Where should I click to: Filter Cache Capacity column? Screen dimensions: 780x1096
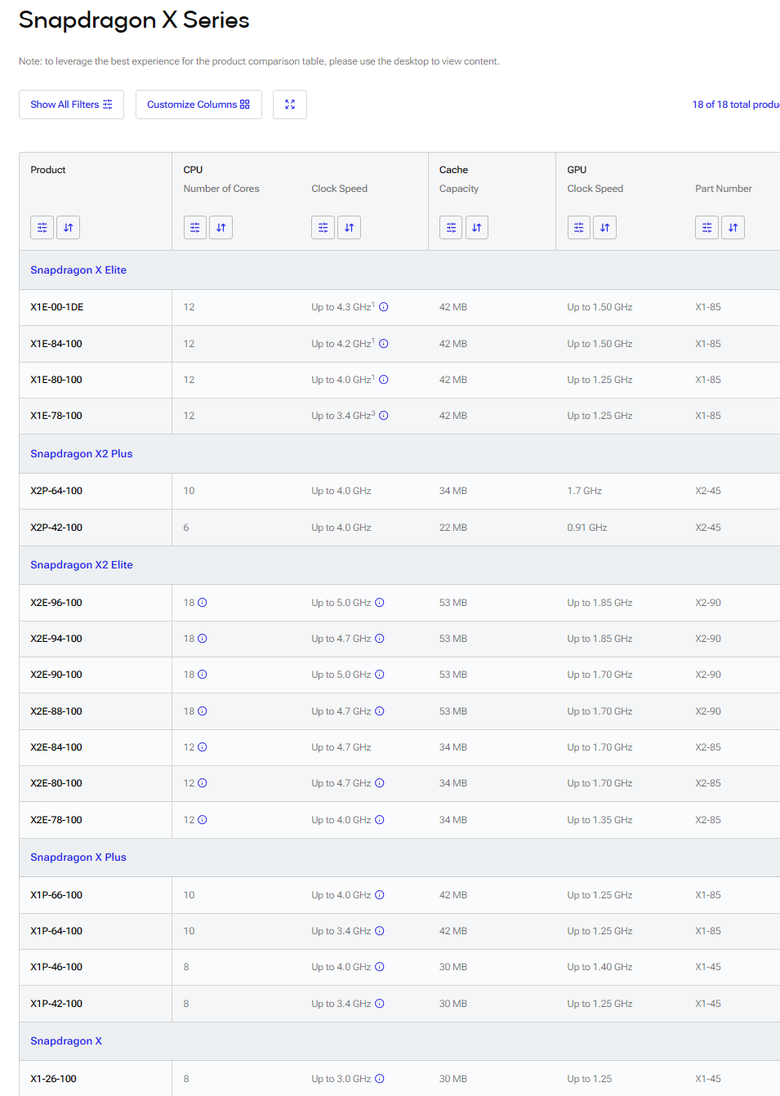tap(451, 227)
